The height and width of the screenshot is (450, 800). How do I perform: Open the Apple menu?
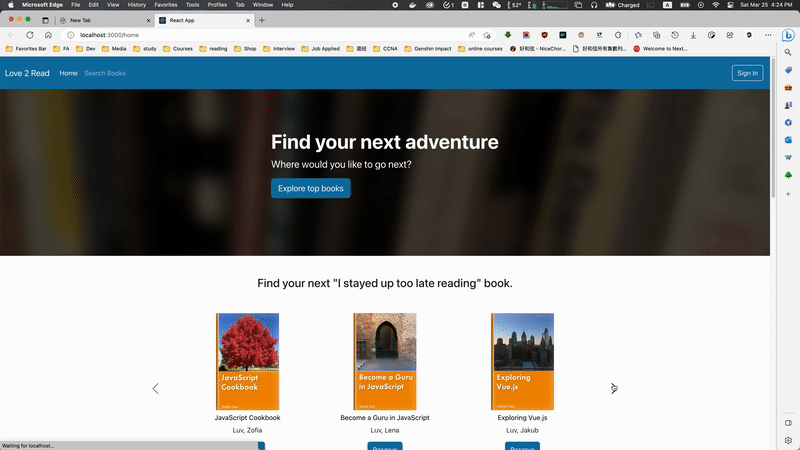coord(11,5)
